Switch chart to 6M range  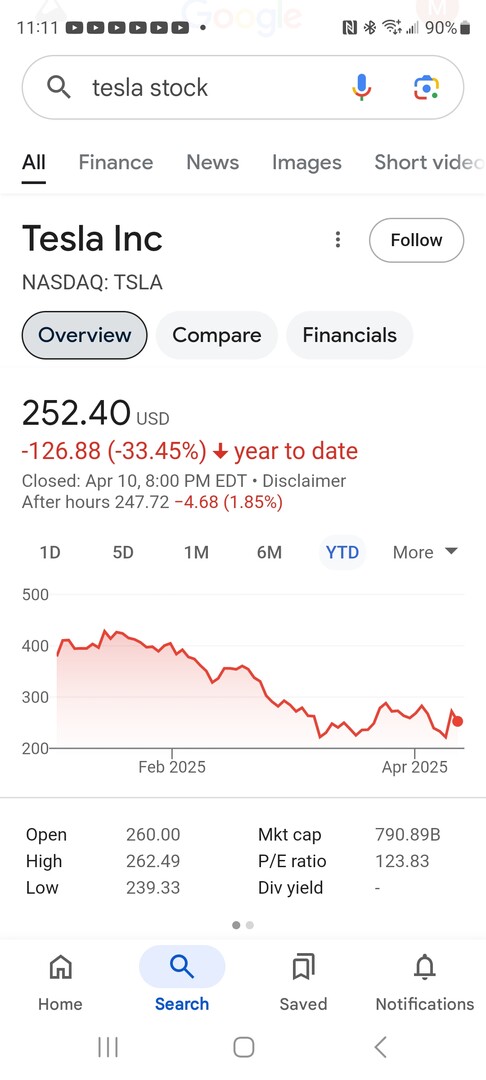pos(269,552)
